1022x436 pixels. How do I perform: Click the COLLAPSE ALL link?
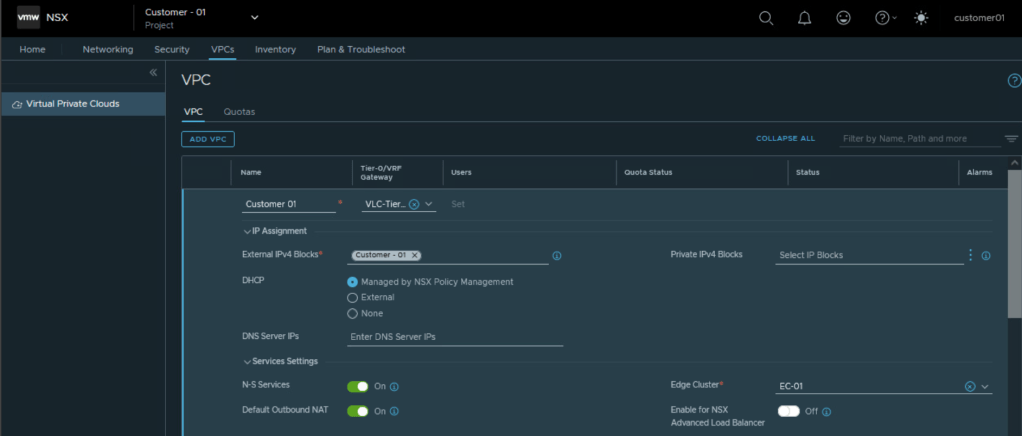(785, 139)
